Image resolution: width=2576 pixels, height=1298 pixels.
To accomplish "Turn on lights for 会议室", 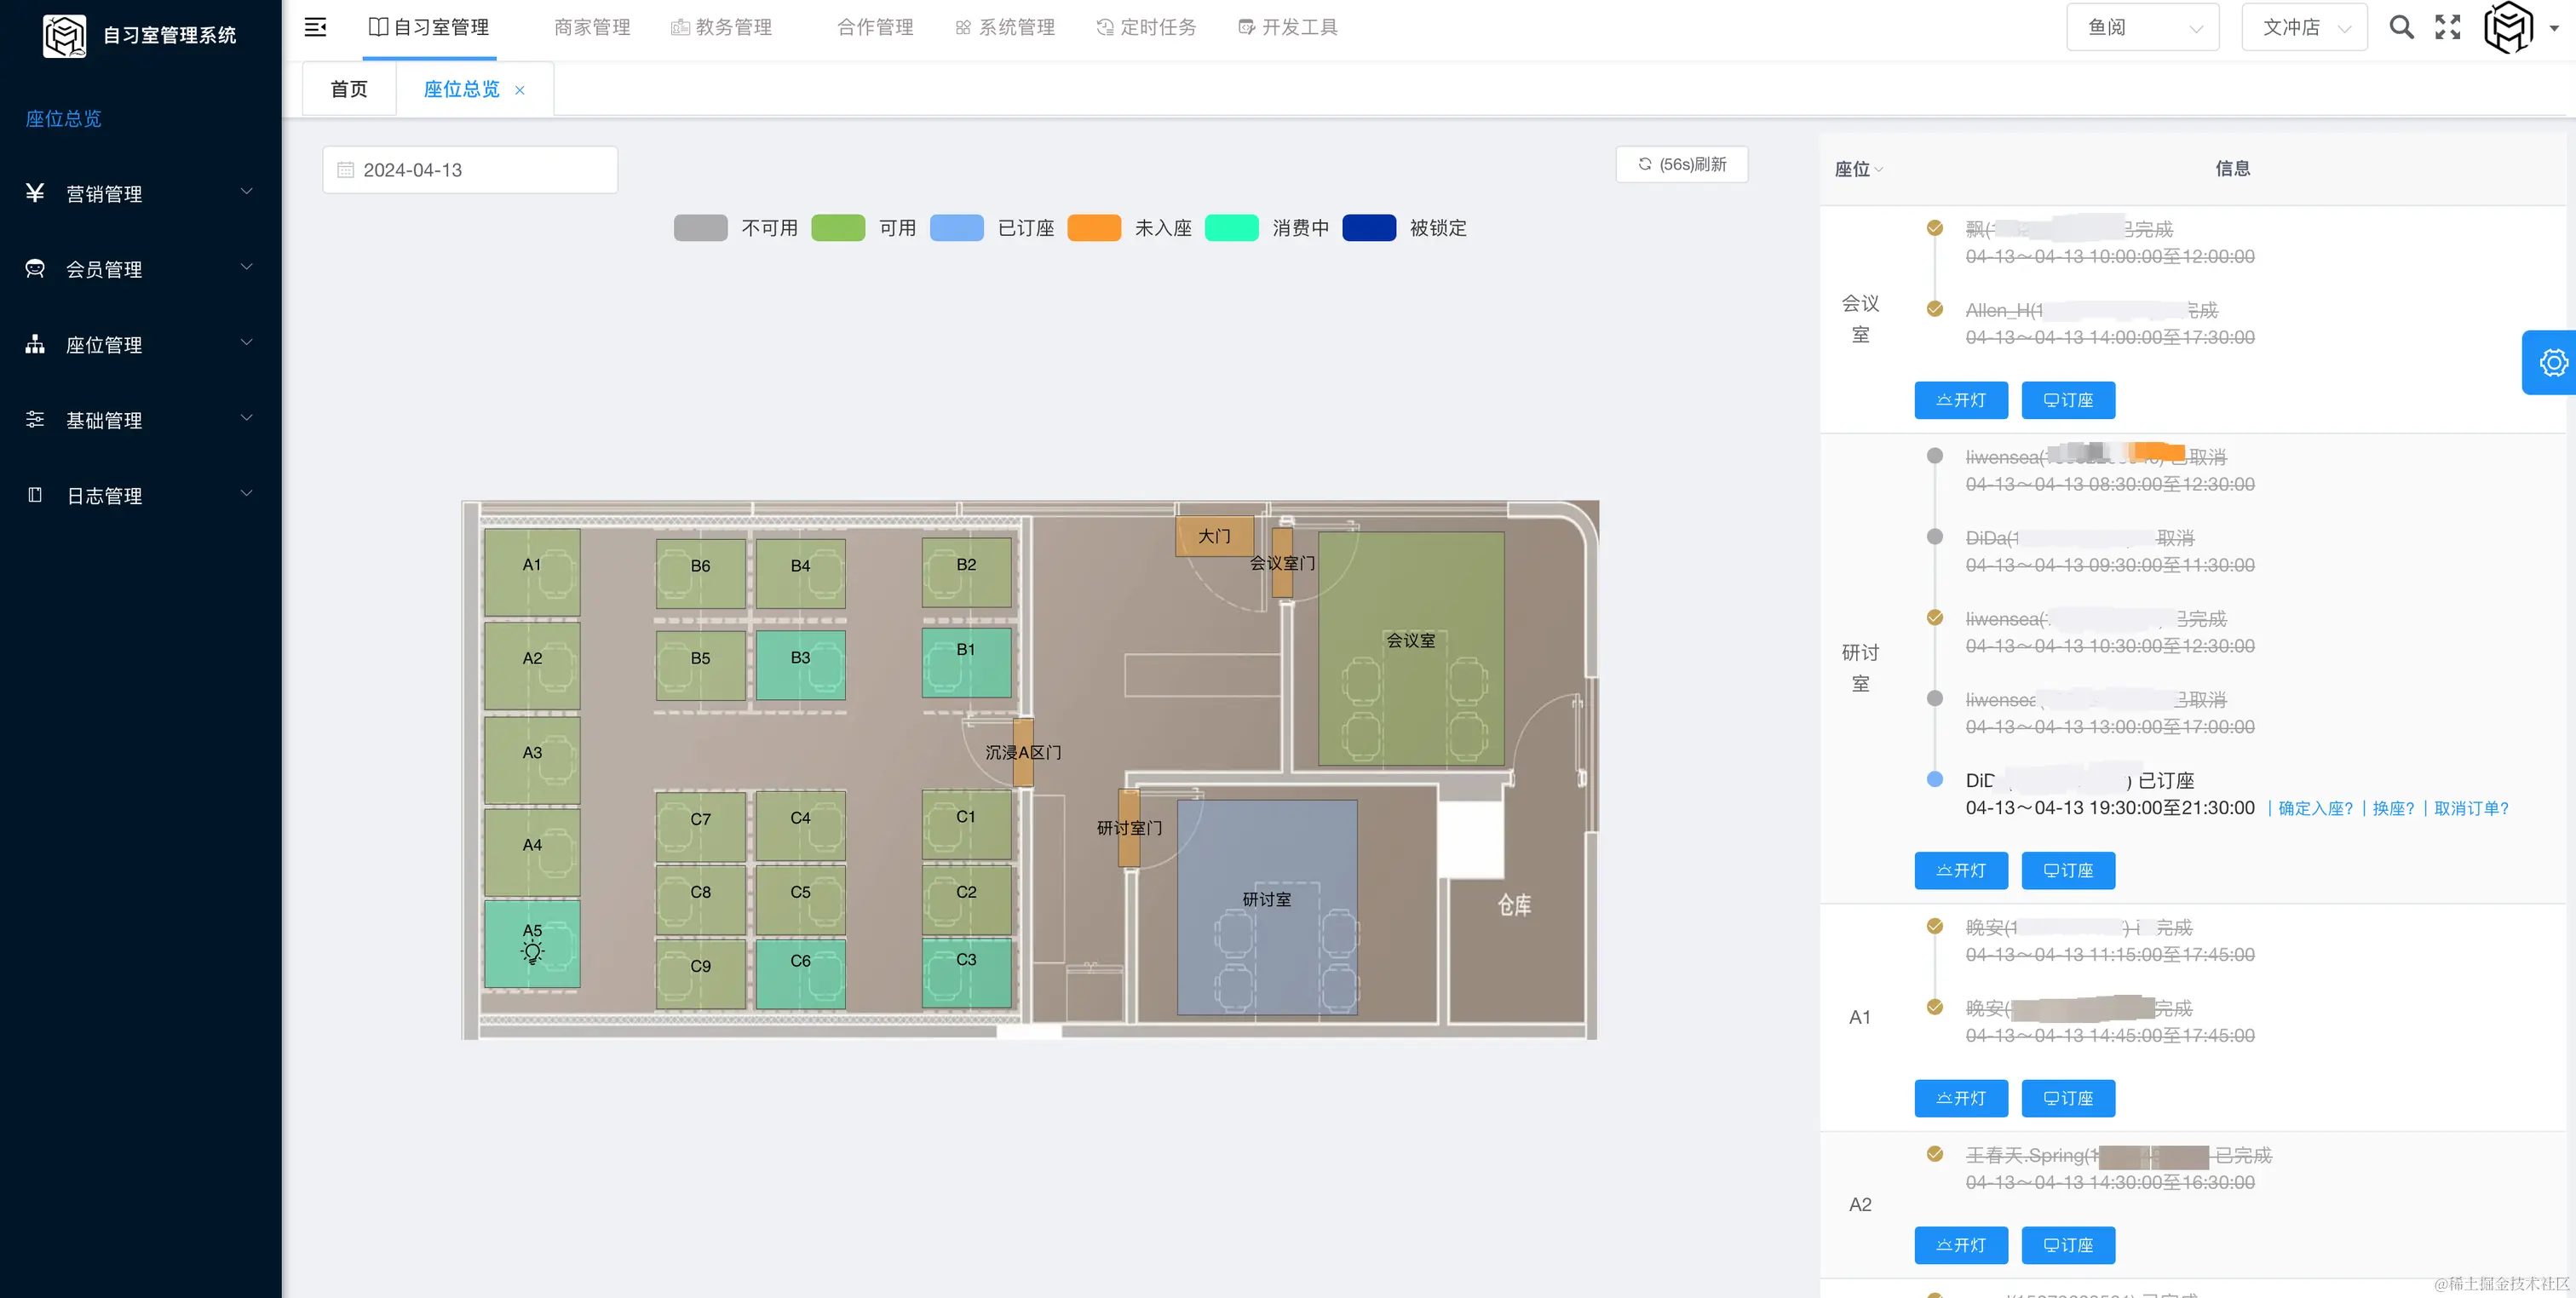I will tap(1960, 400).
